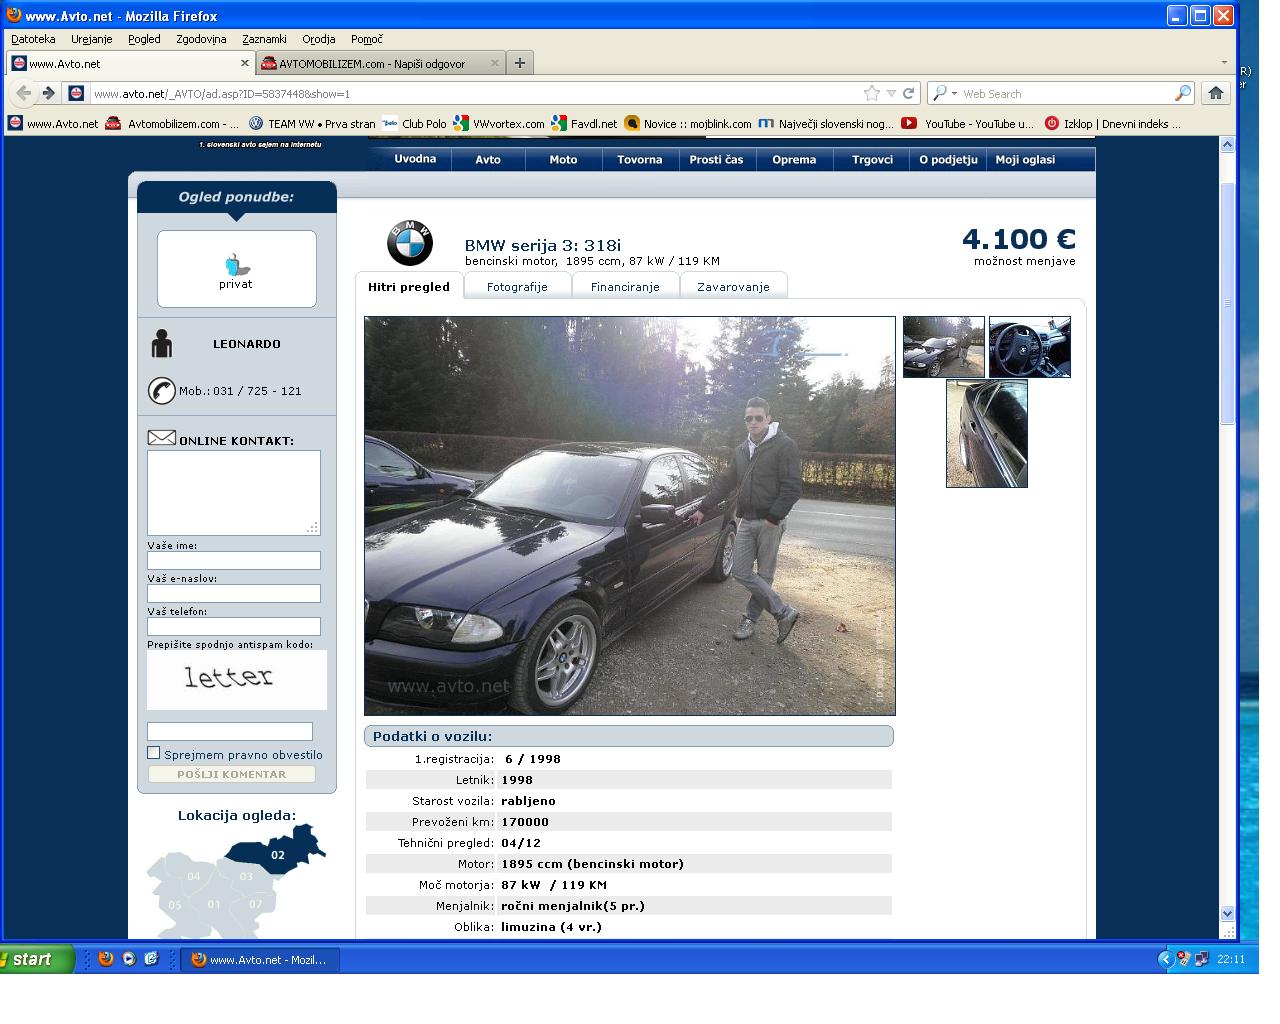The width and height of the screenshot is (1280, 1024).
Task: Click the POŠLJI KOMENTAR button
Action: click(x=232, y=774)
